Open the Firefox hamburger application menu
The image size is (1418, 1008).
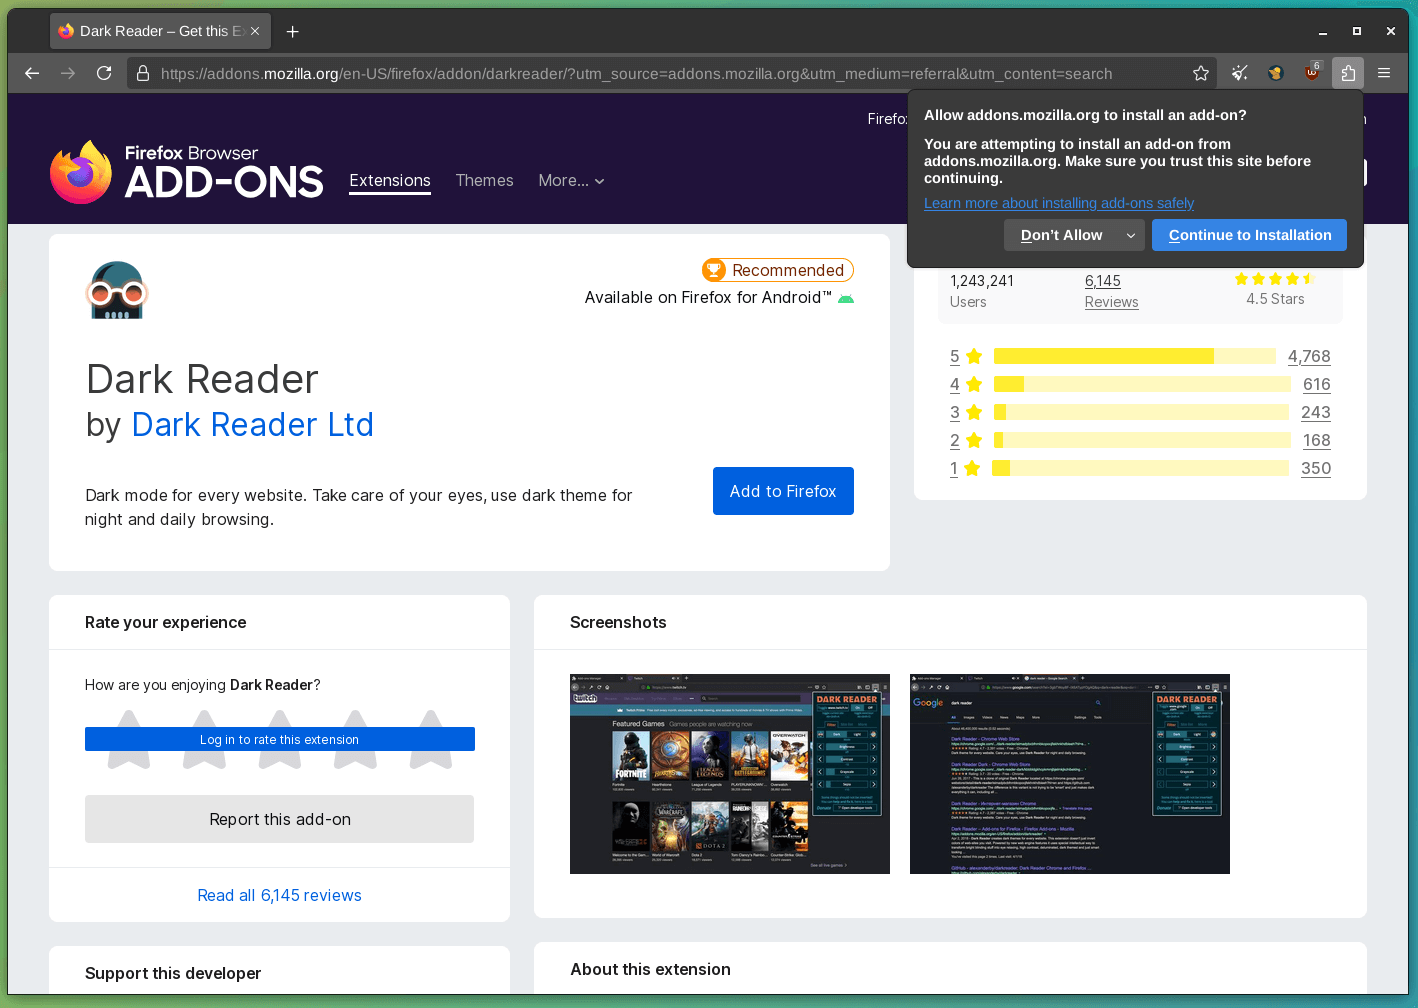(x=1384, y=72)
